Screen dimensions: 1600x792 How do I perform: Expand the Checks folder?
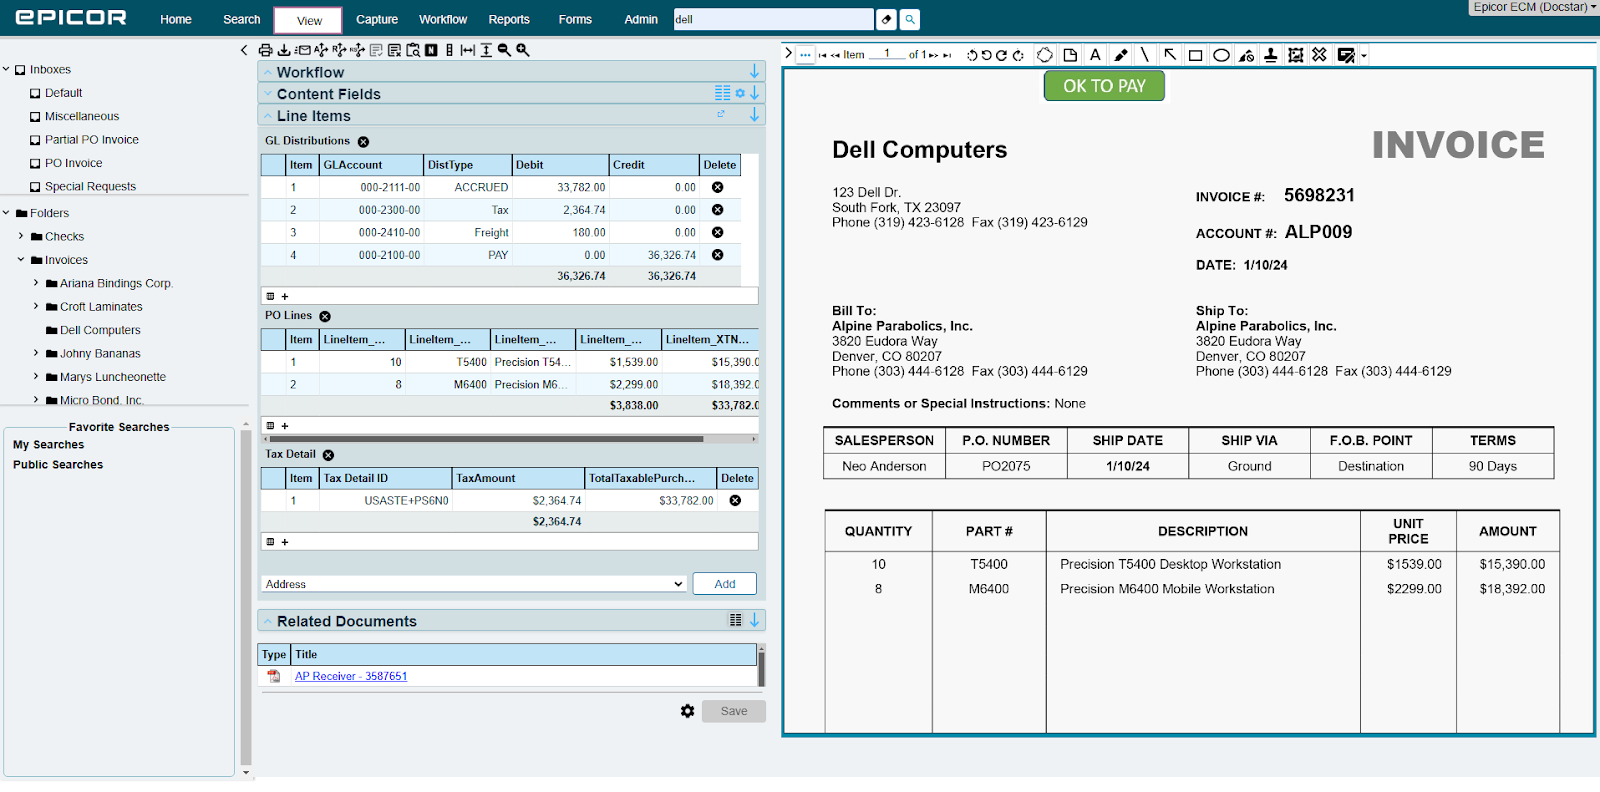[21, 236]
